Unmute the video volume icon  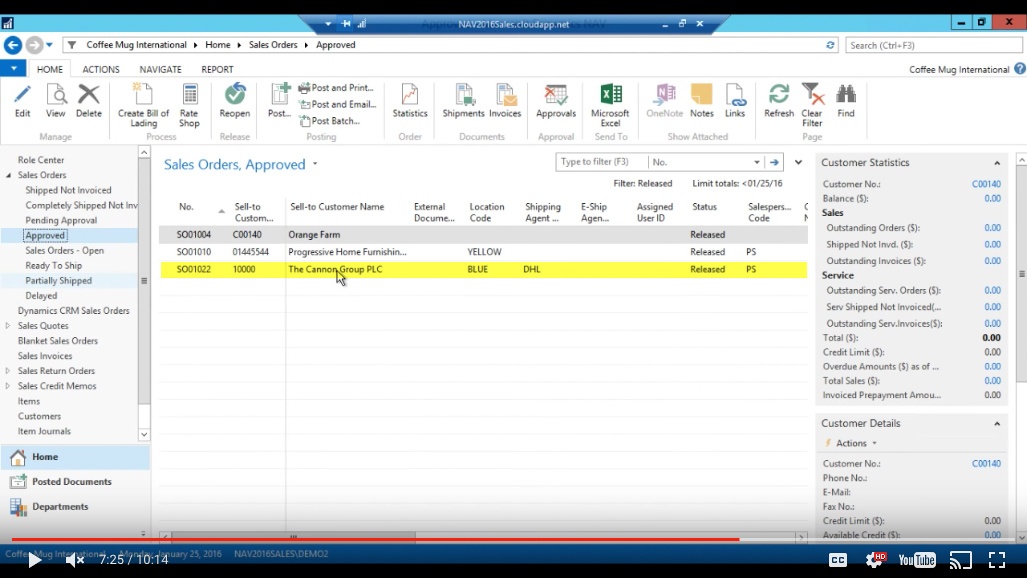[x=75, y=560]
